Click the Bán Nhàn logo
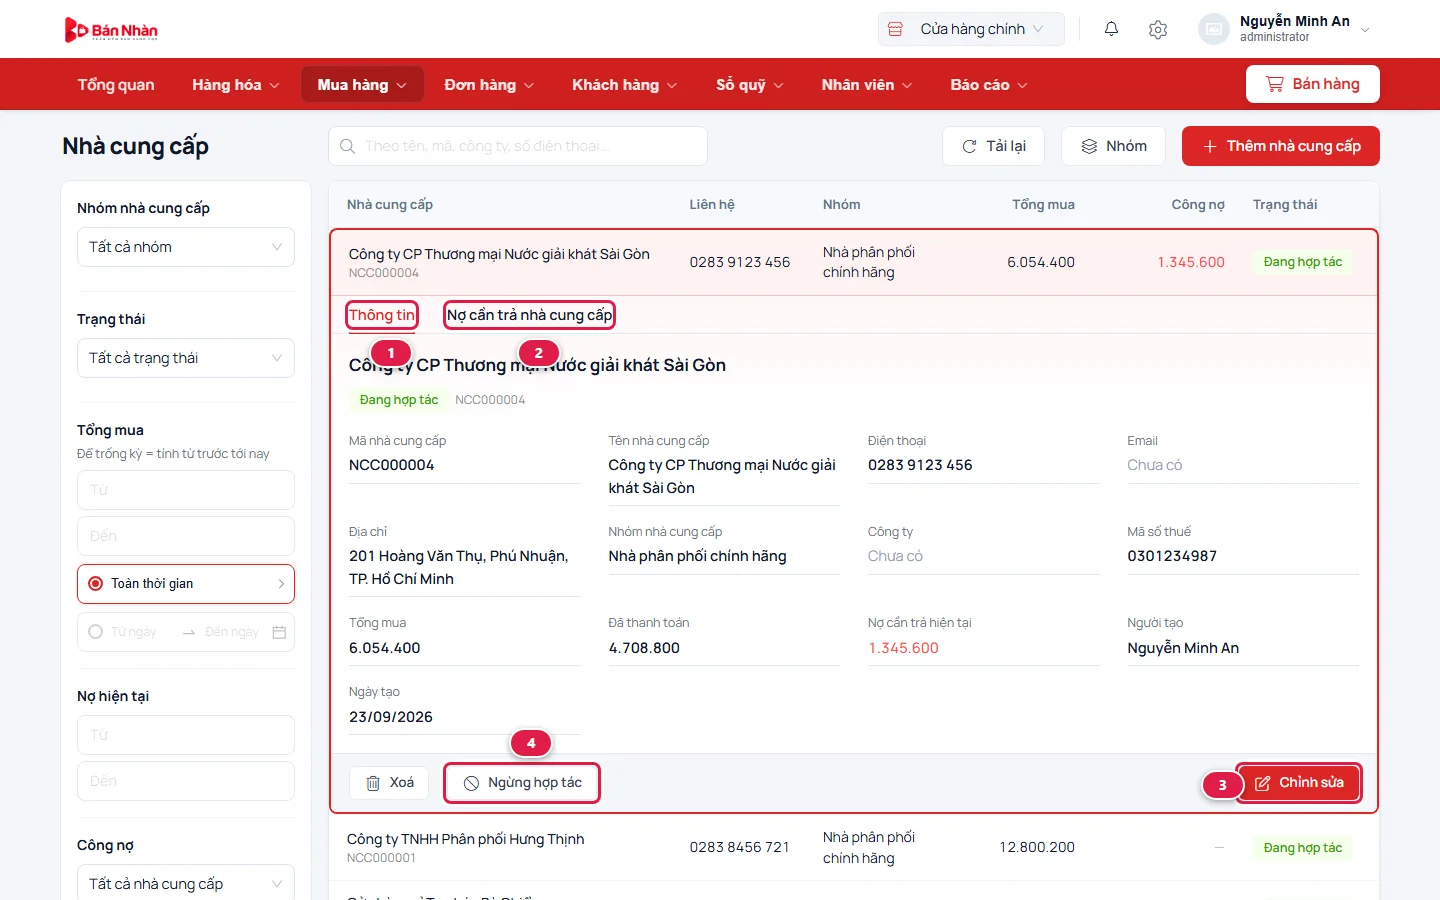This screenshot has height=900, width=1440. pos(111,30)
